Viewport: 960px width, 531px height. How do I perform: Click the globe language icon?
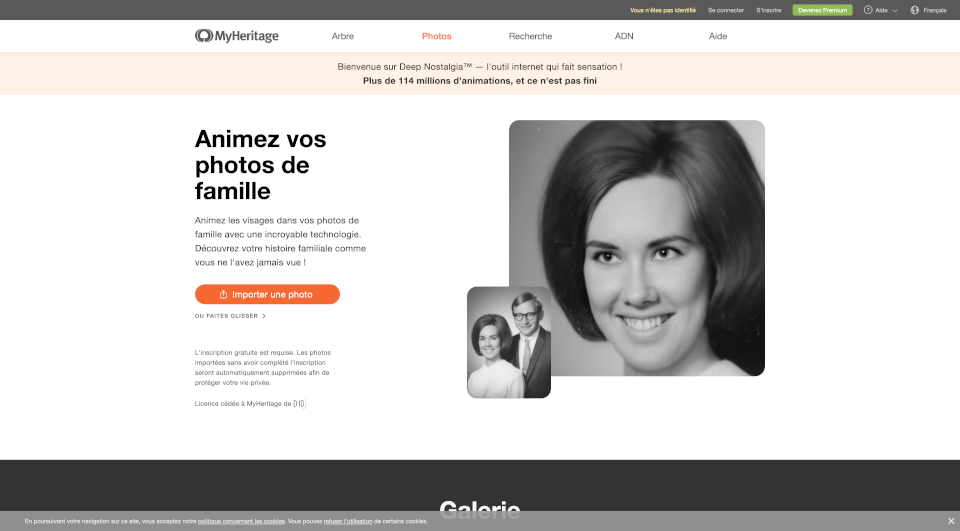click(915, 10)
